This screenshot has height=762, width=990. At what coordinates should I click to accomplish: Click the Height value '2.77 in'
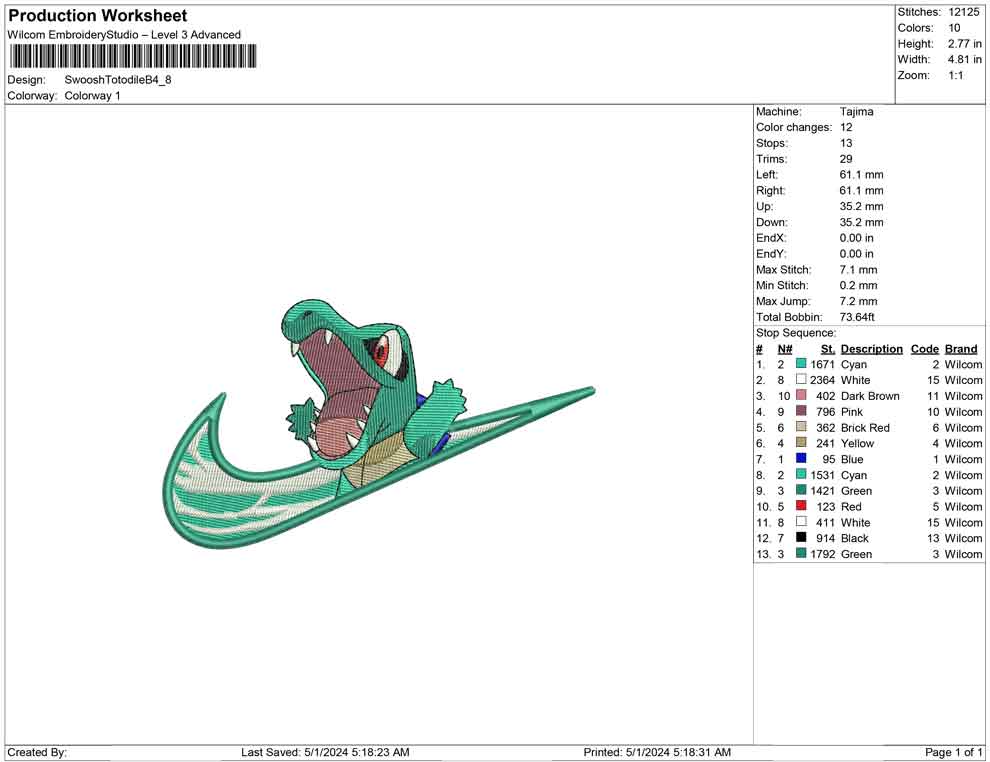964,44
